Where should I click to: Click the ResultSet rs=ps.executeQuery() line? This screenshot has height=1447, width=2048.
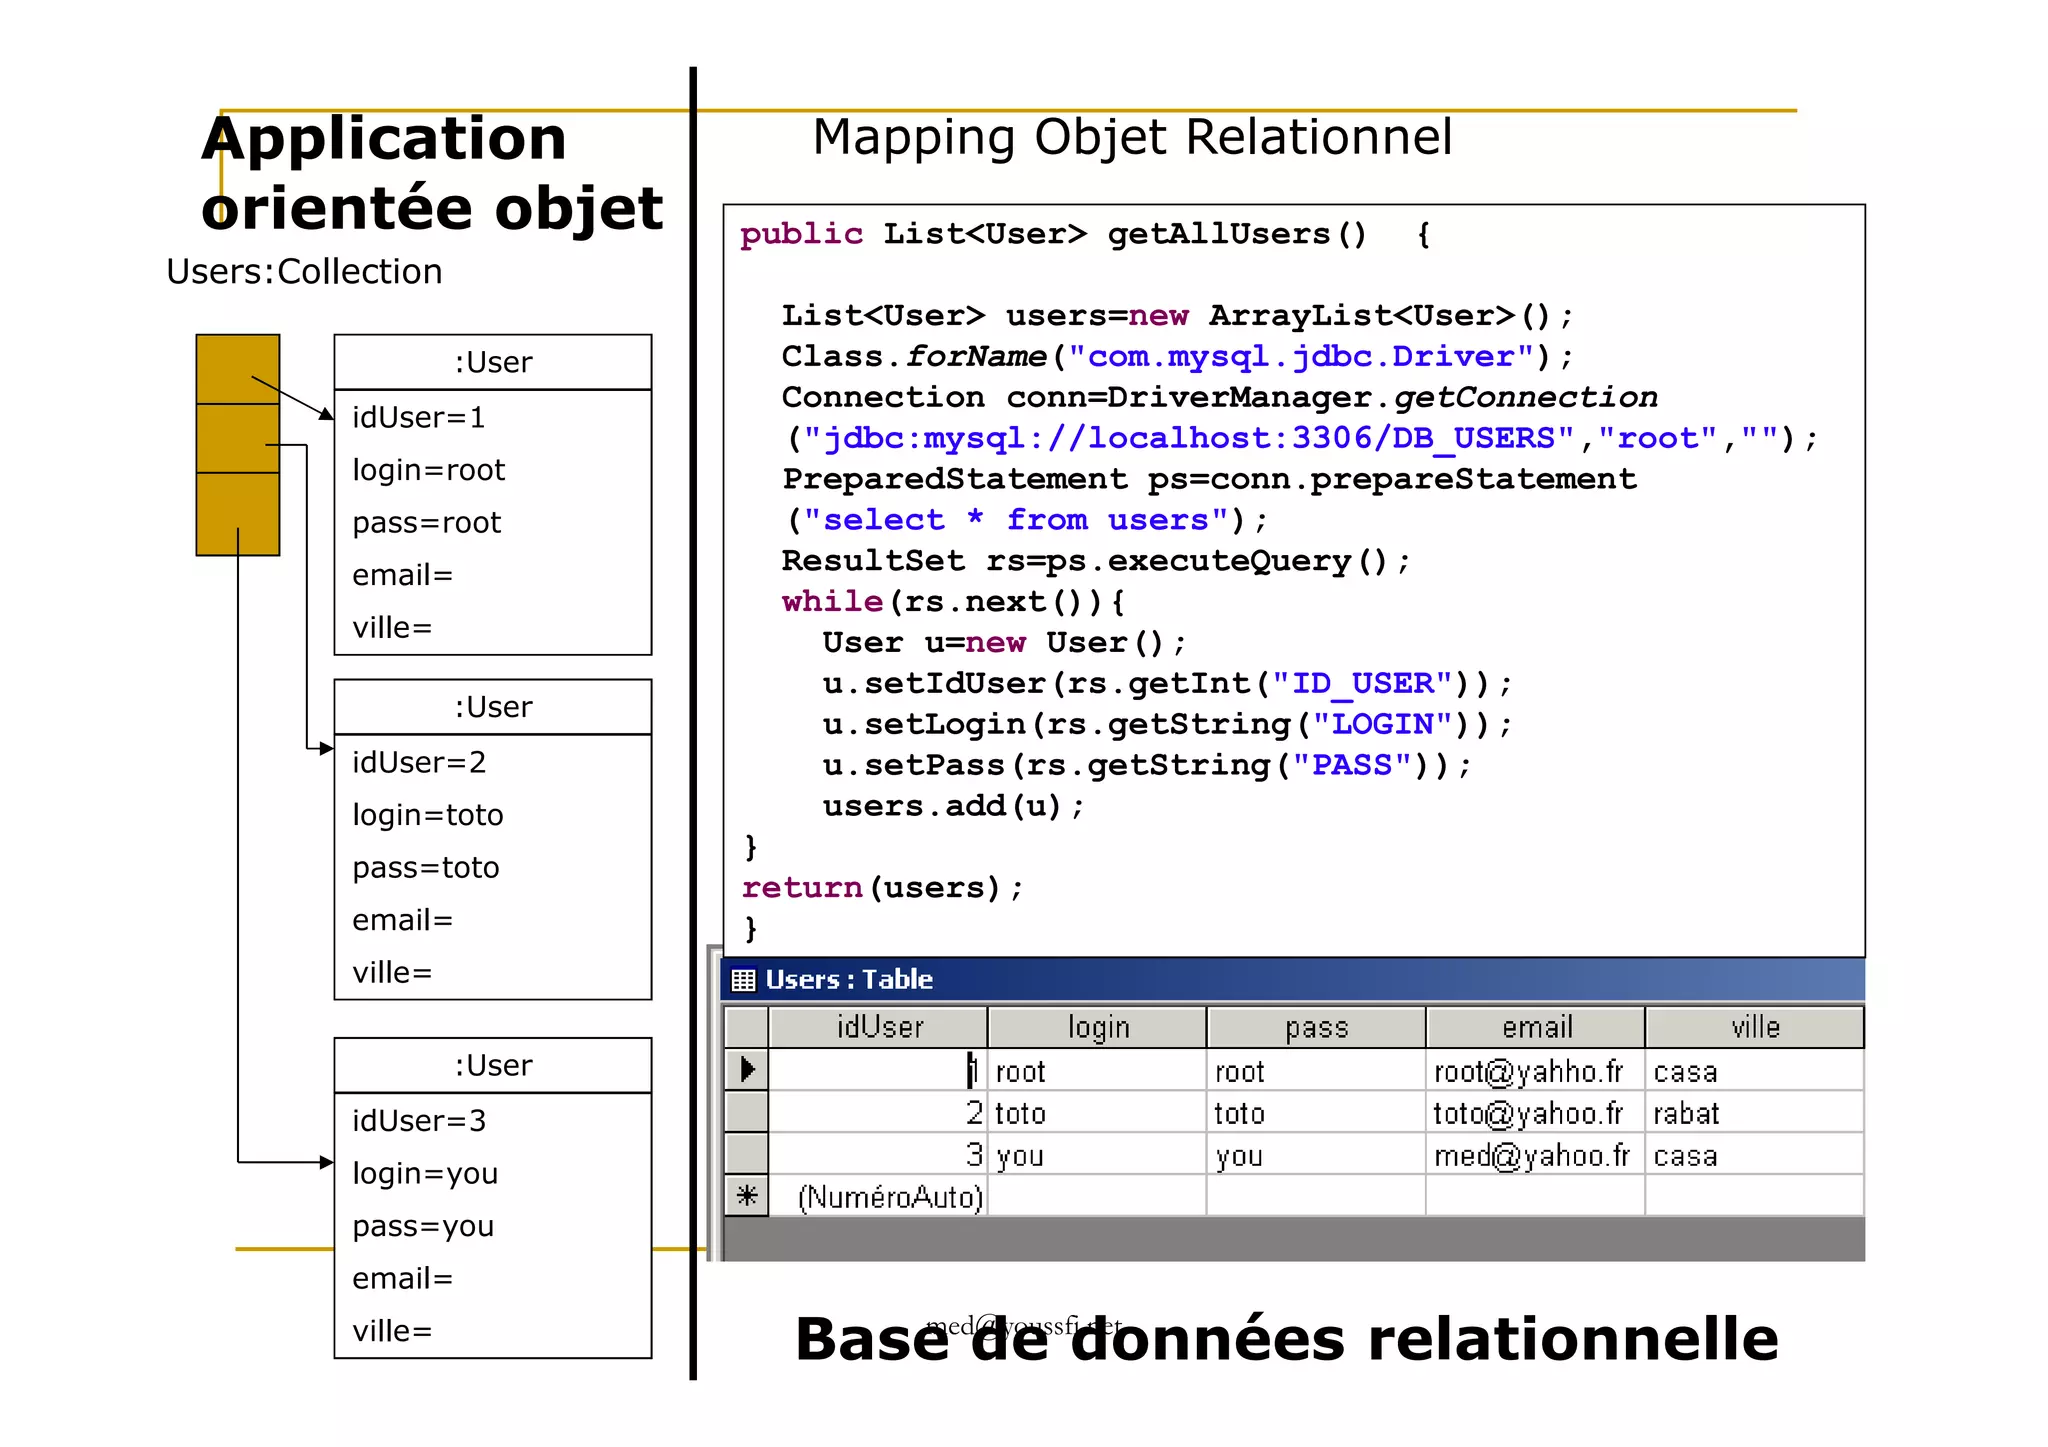(1096, 561)
